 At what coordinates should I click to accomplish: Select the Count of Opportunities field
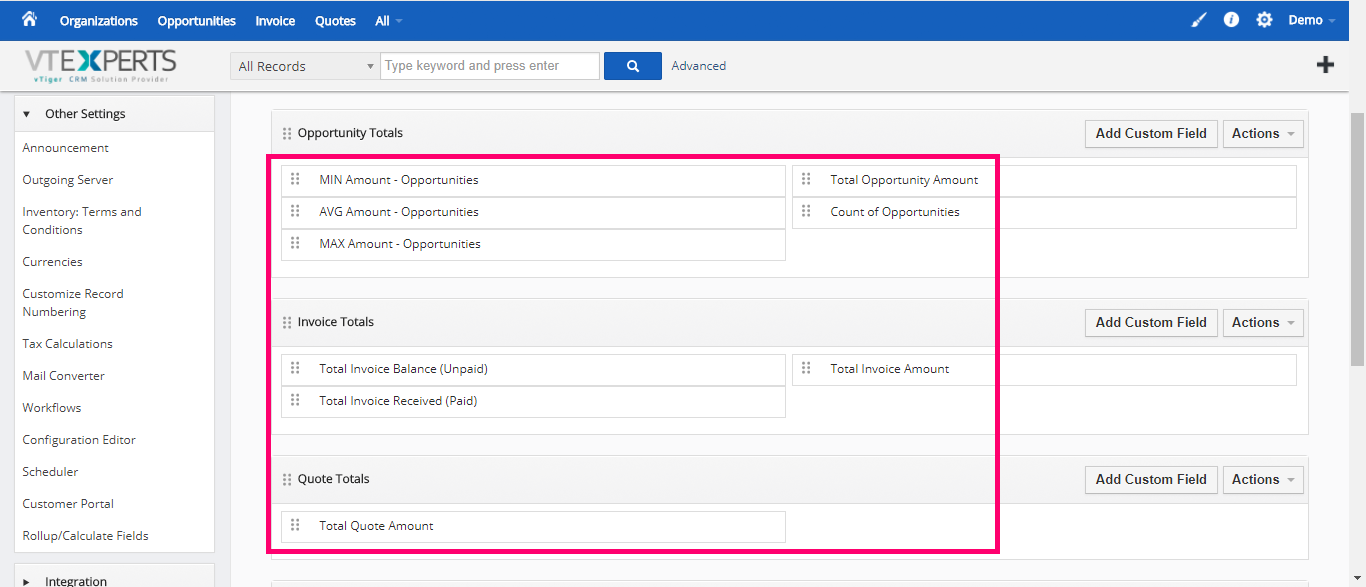pyautogui.click(x=1045, y=212)
